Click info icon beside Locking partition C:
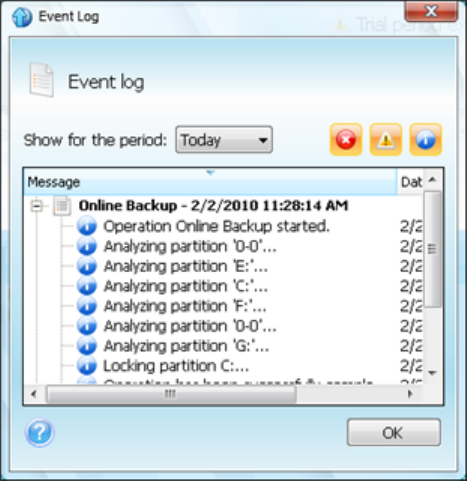The width and height of the screenshot is (467, 481). pyautogui.click(x=87, y=366)
